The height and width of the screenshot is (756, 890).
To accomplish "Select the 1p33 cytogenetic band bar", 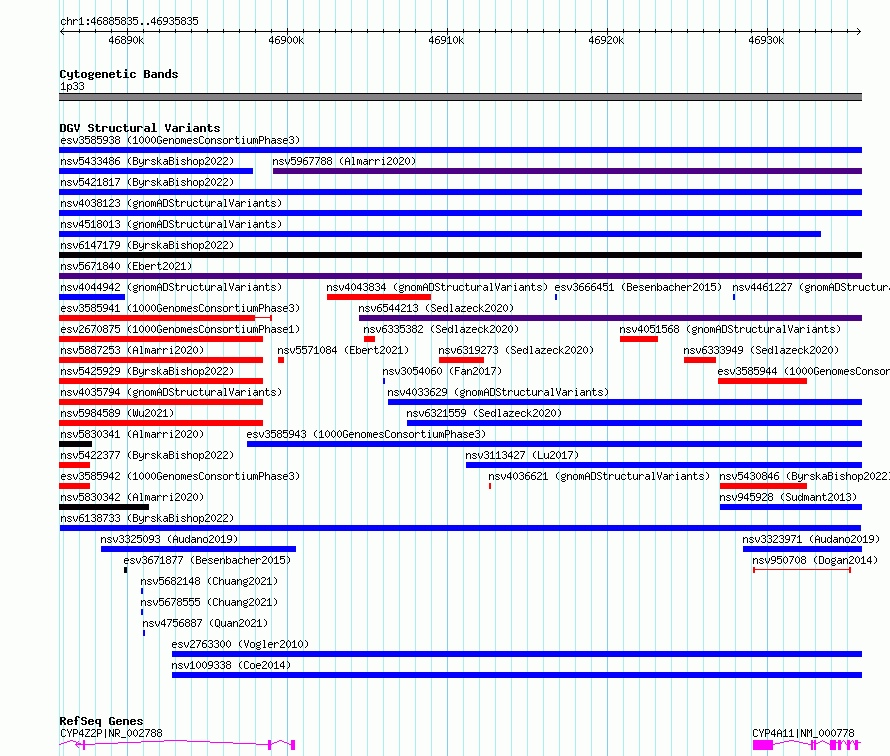I will coord(460,97).
